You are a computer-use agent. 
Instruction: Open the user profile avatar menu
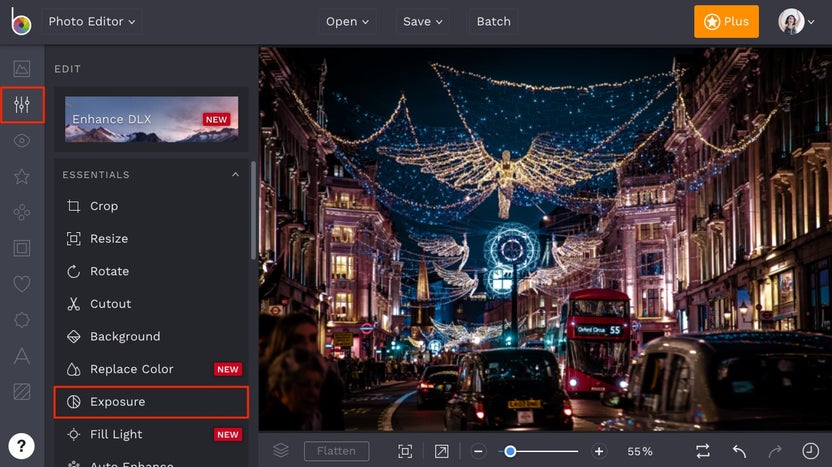point(796,22)
